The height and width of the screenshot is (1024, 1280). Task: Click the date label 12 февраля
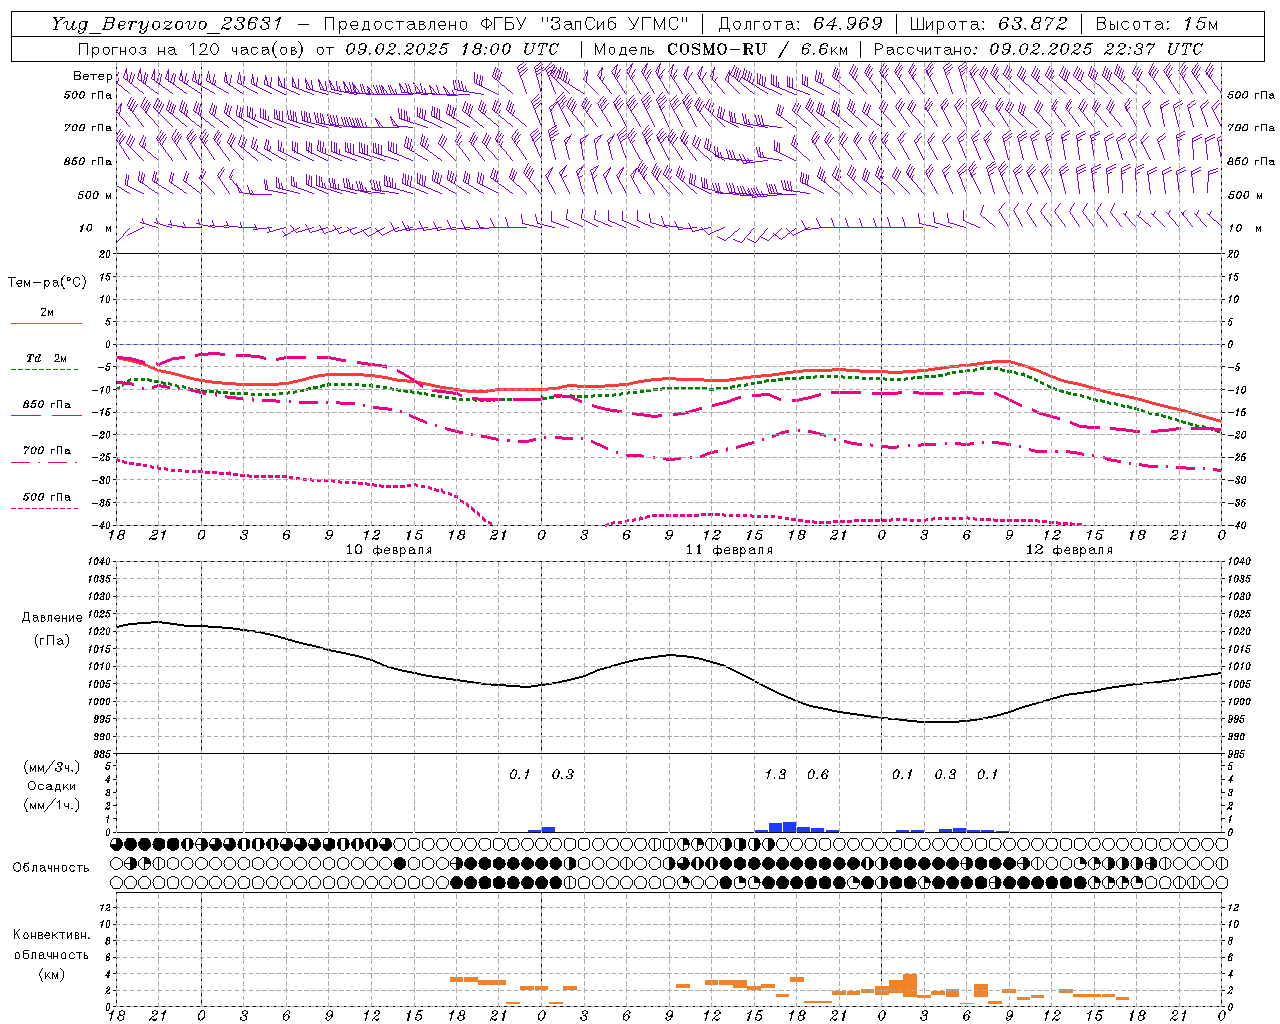pyautogui.click(x=1069, y=550)
